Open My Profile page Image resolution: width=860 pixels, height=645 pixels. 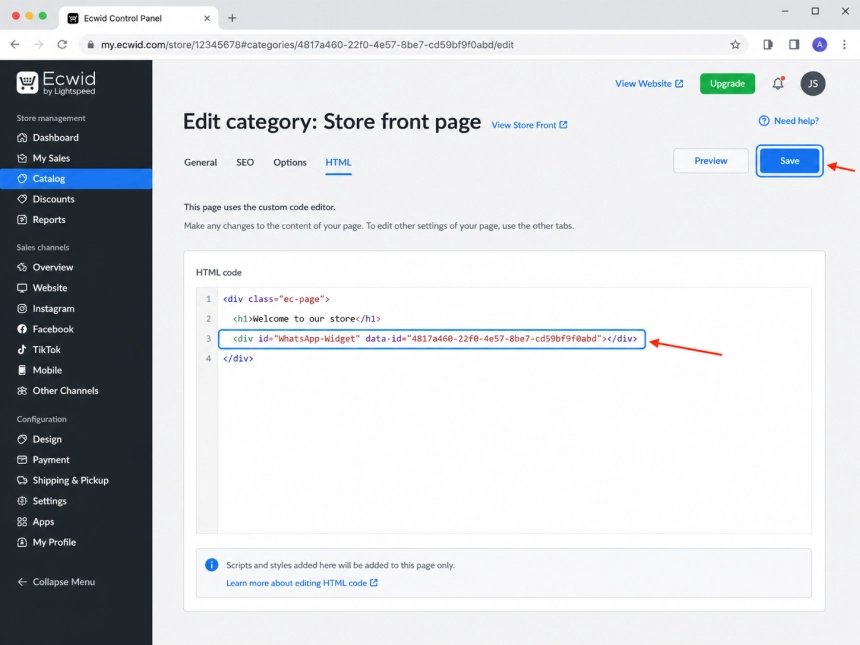pyautogui.click(x=54, y=542)
